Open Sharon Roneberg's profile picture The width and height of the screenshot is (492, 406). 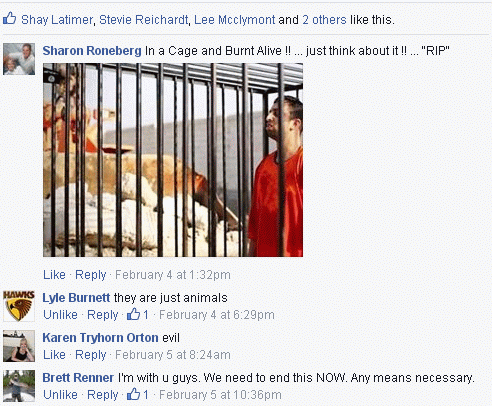pos(19,59)
